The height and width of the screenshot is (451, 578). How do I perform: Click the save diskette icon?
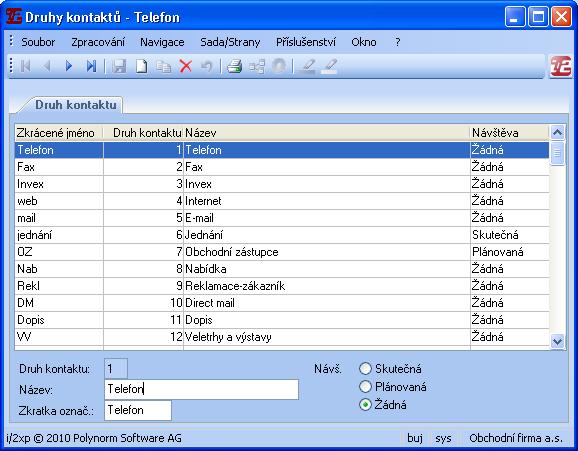point(119,66)
